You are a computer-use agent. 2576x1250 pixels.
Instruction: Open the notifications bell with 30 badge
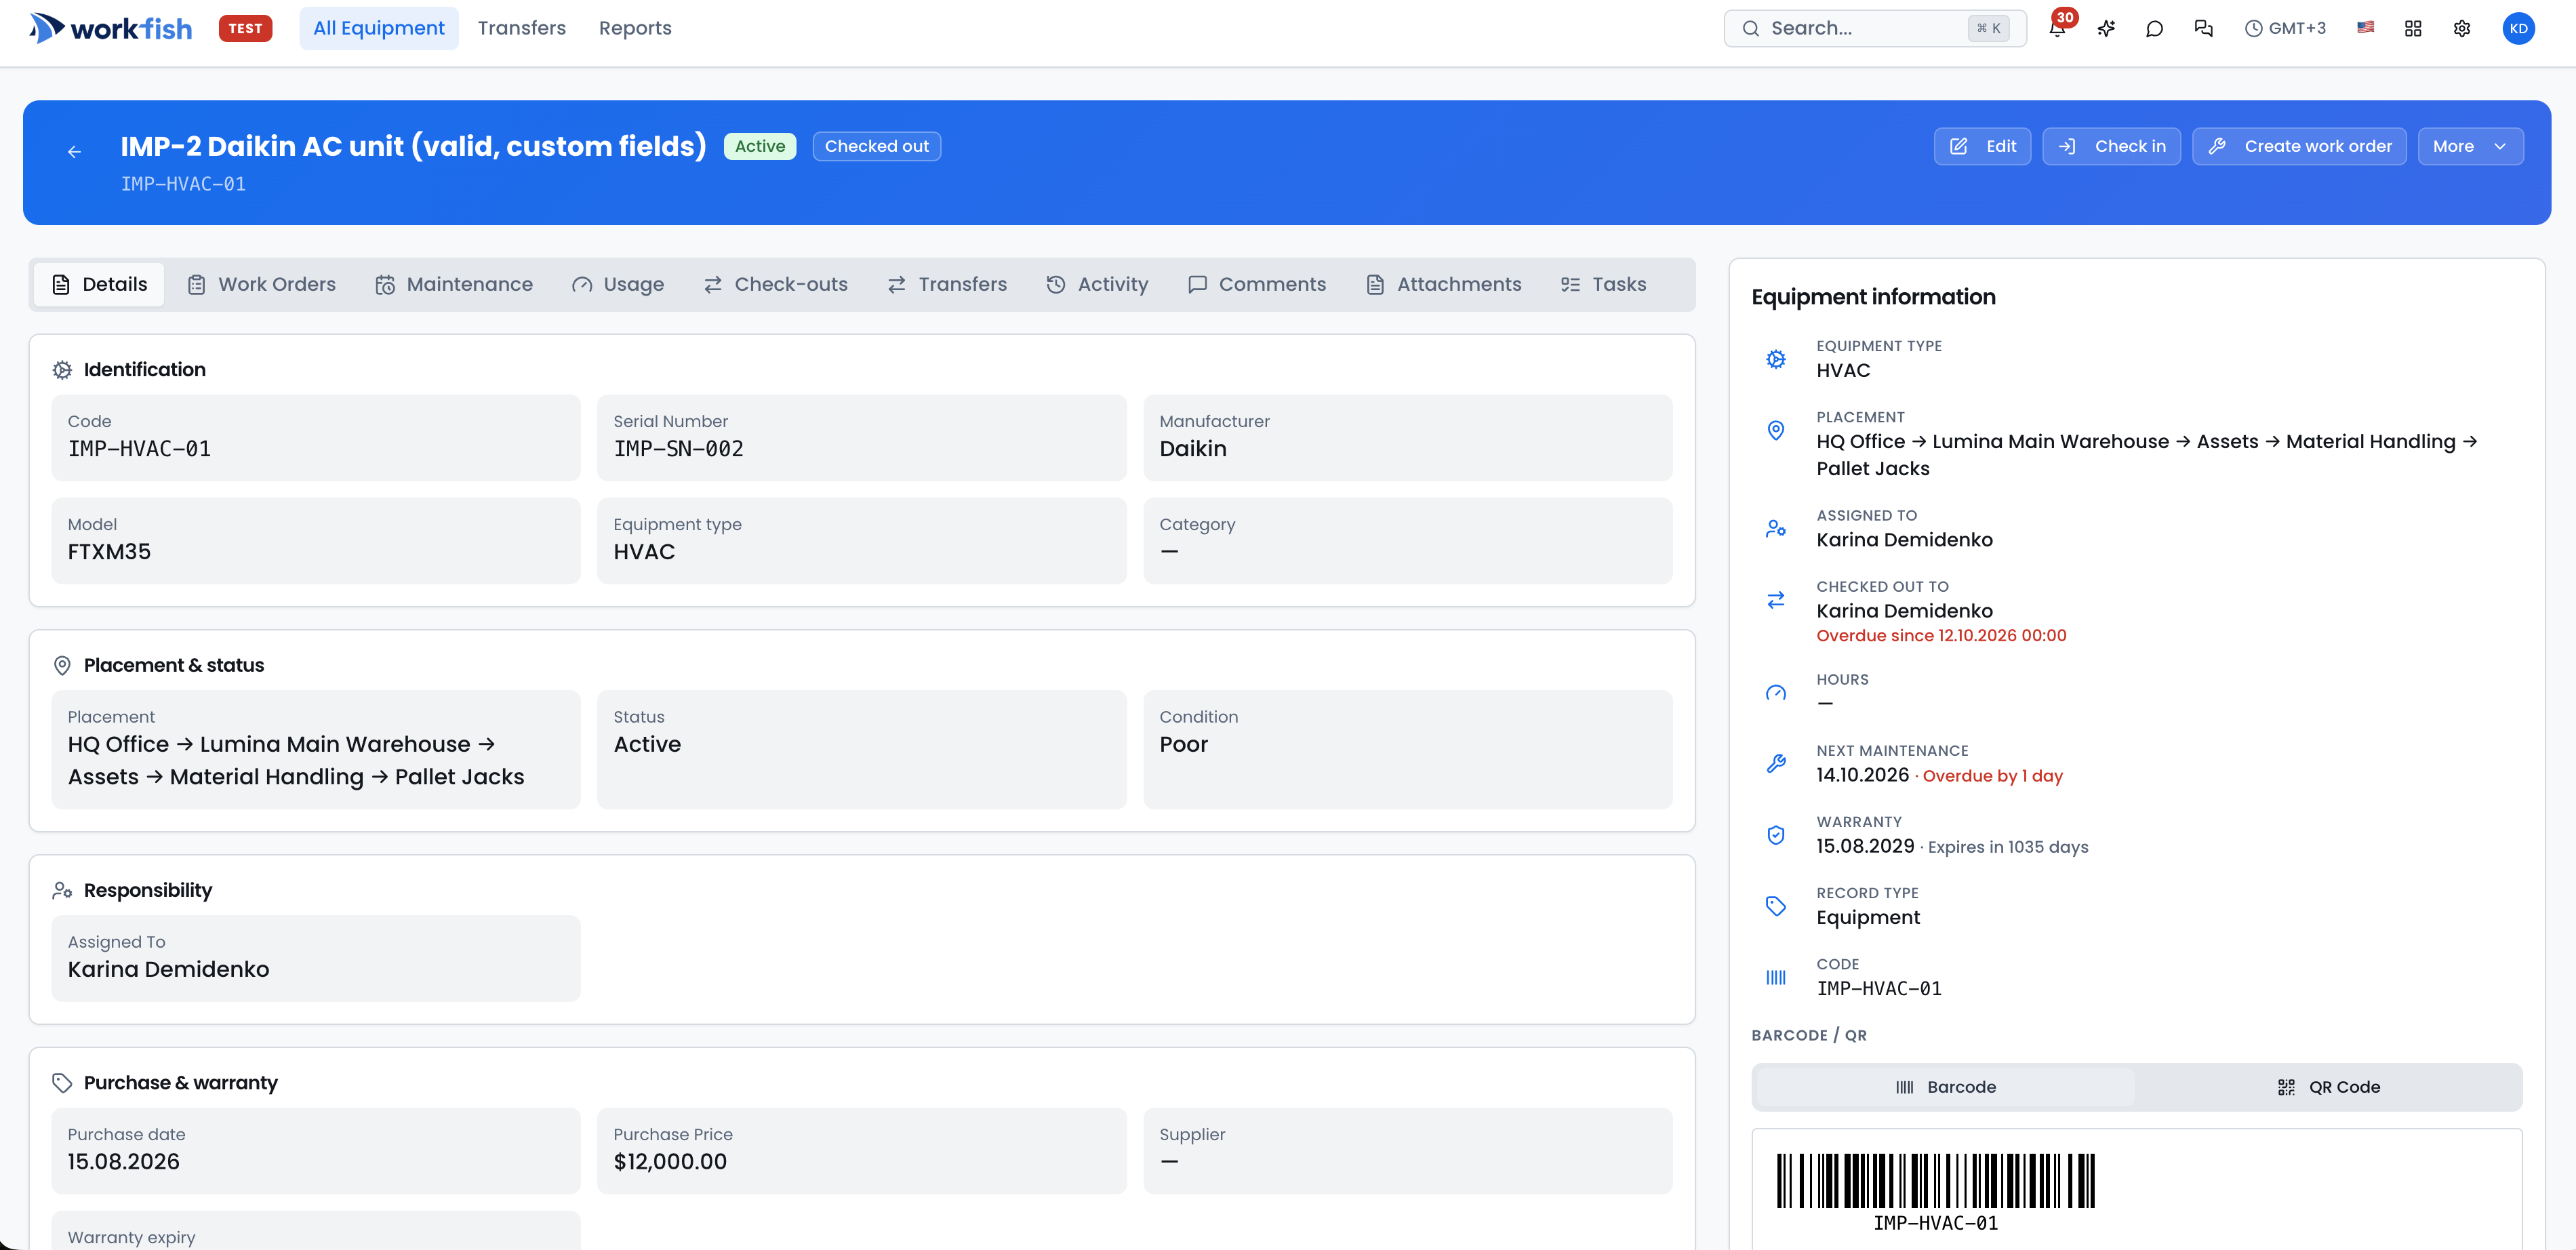pyautogui.click(x=2058, y=28)
